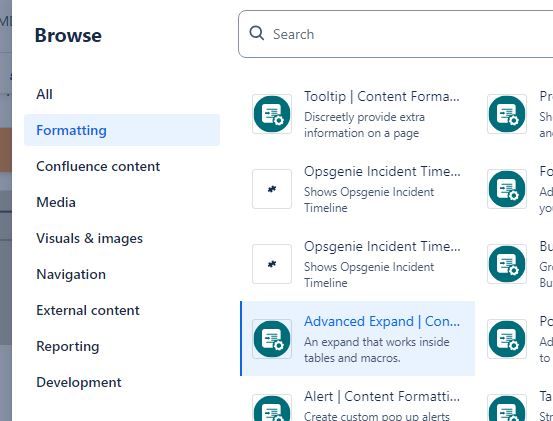553x421 pixels.
Task: Open the Development category
Action: (79, 383)
